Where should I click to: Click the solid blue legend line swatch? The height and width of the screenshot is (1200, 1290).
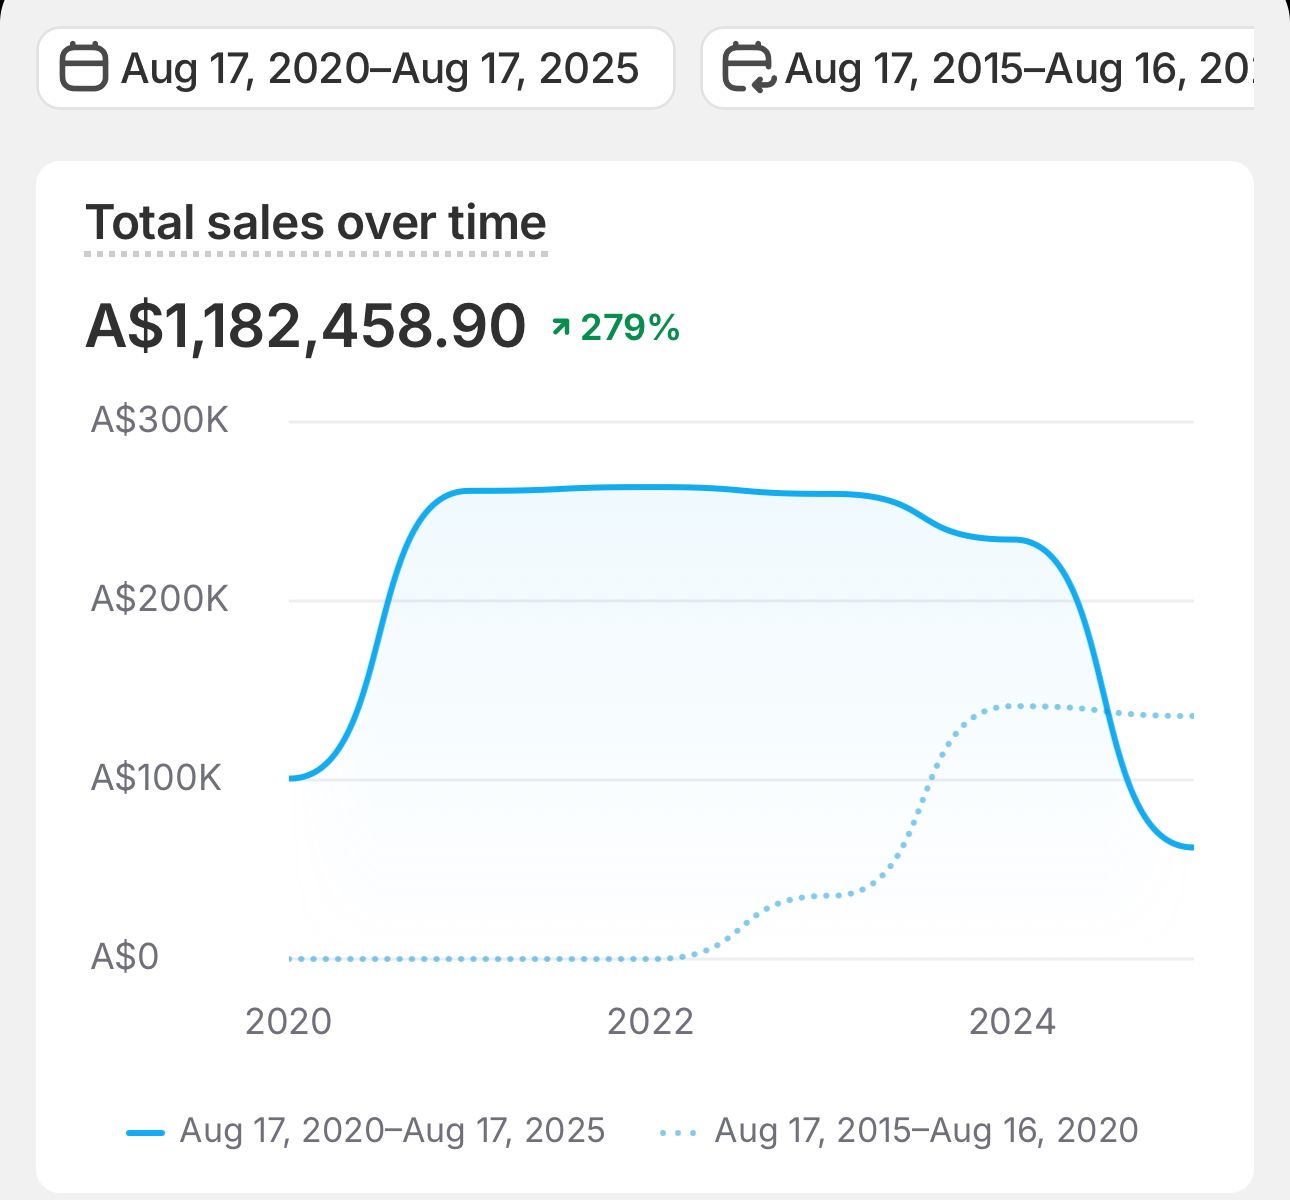pyautogui.click(x=145, y=1132)
